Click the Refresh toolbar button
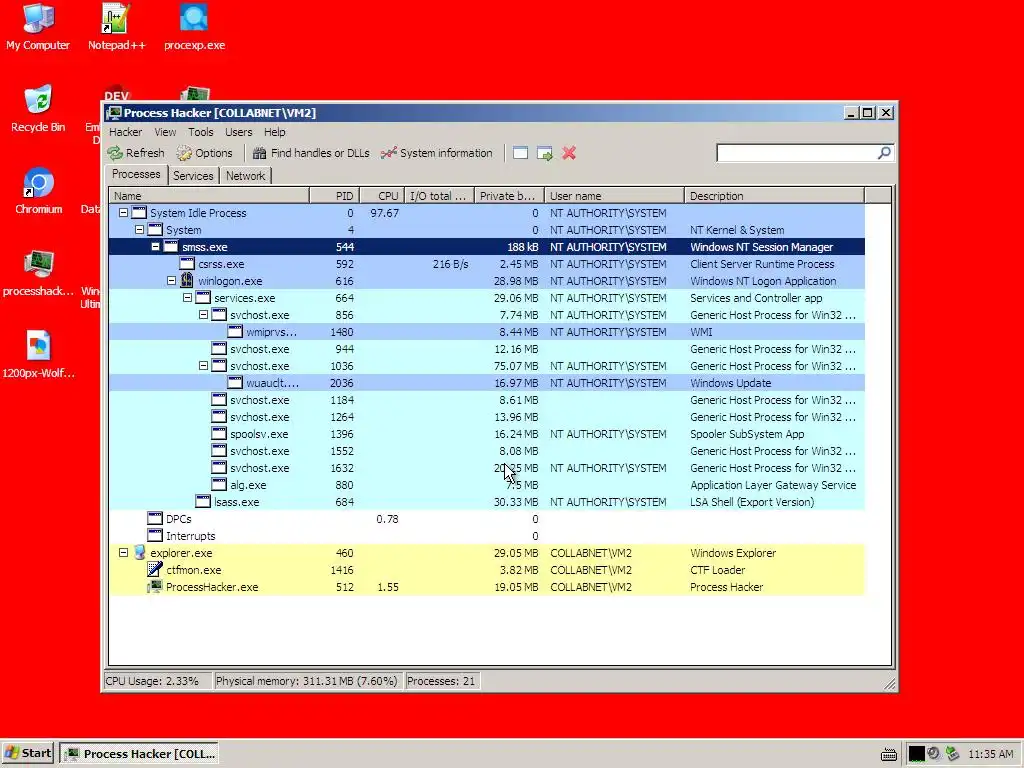 click(136, 153)
